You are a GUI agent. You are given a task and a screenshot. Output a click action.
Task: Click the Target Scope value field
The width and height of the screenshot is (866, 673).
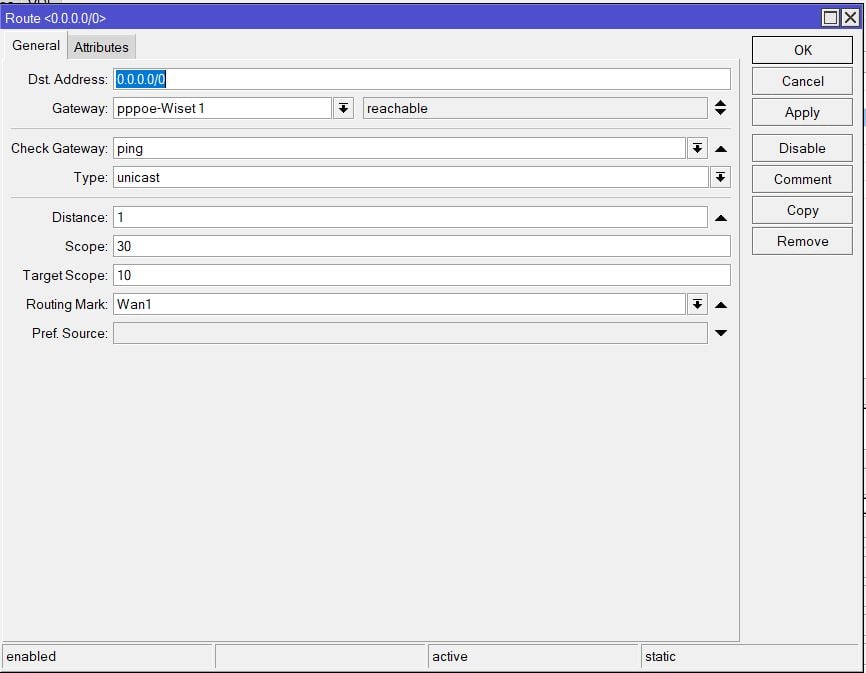coord(422,275)
